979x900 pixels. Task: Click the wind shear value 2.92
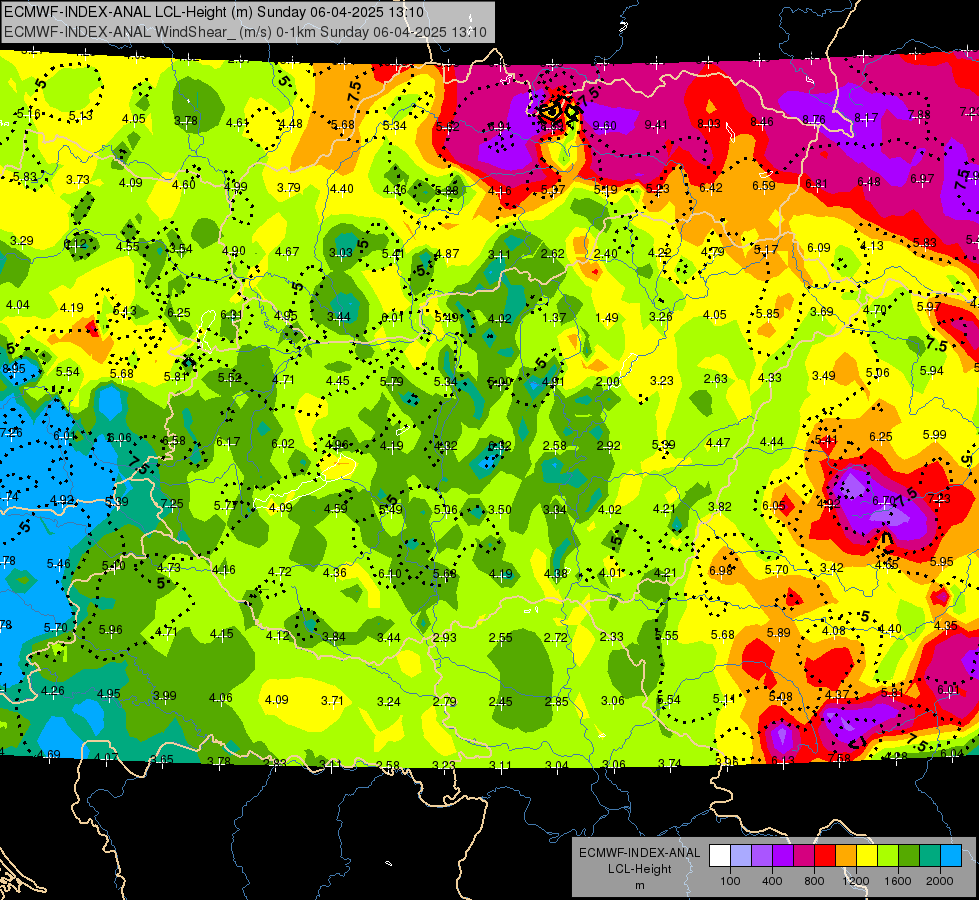(609, 445)
